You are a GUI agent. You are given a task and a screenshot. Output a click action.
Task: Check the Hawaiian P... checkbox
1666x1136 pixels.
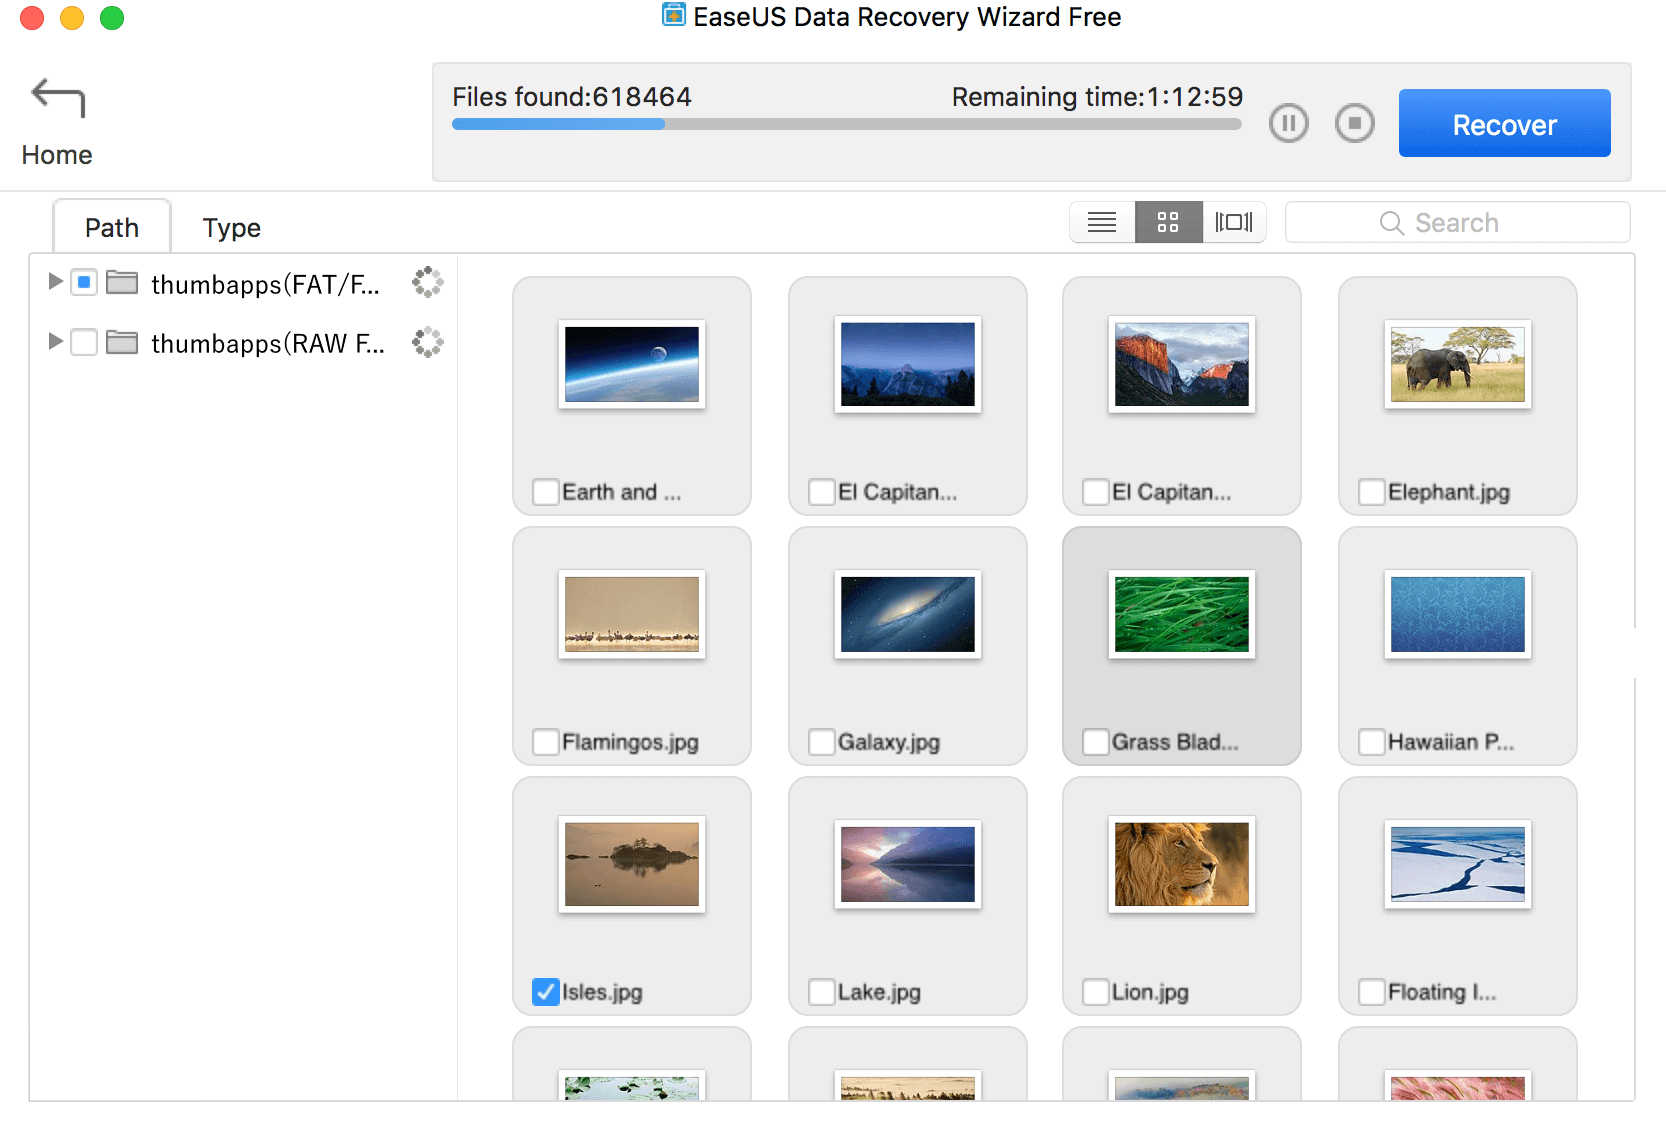coord(1372,742)
